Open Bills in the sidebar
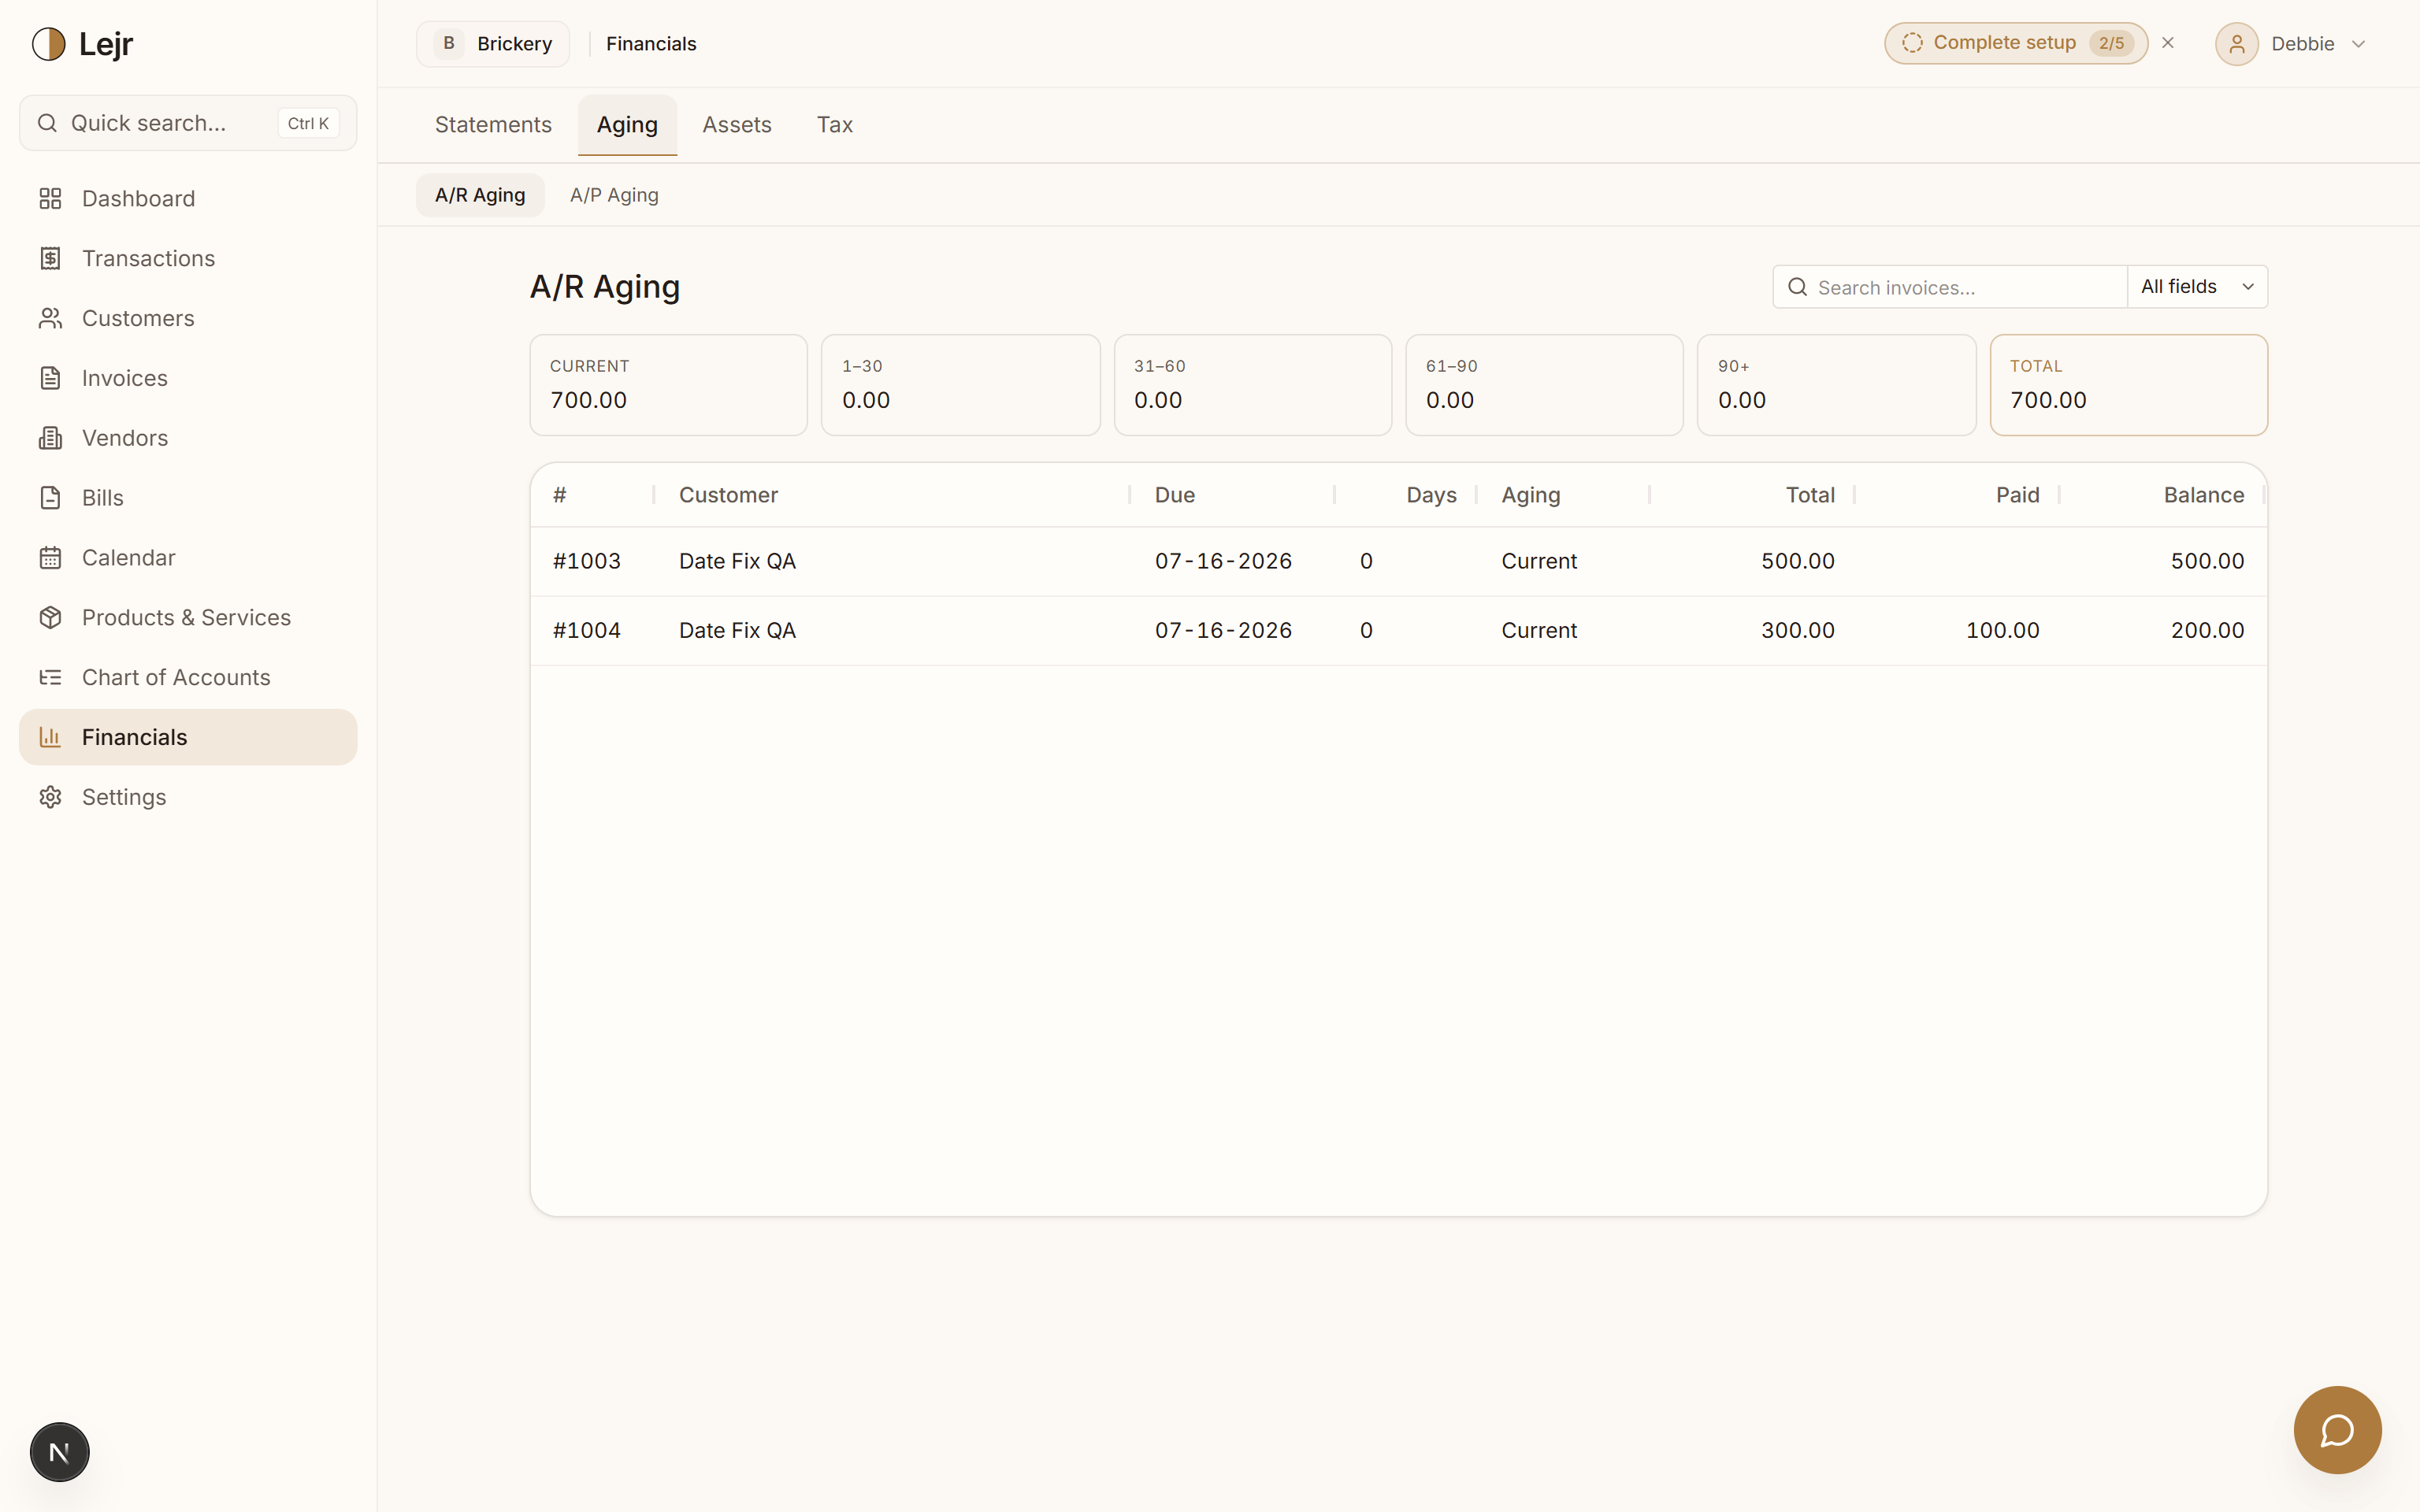 [x=188, y=498]
